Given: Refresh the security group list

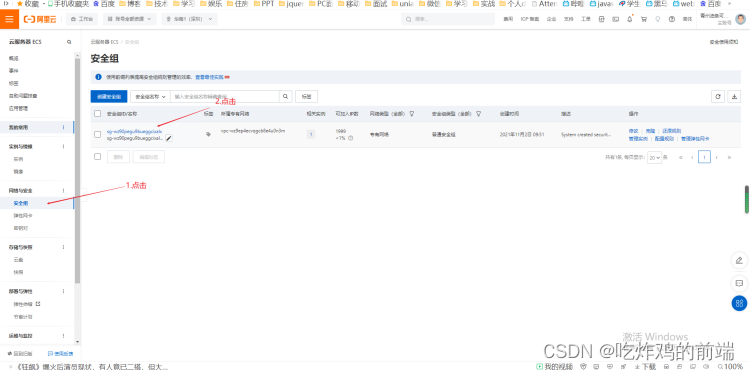Looking at the screenshot, I should [x=717, y=96].
